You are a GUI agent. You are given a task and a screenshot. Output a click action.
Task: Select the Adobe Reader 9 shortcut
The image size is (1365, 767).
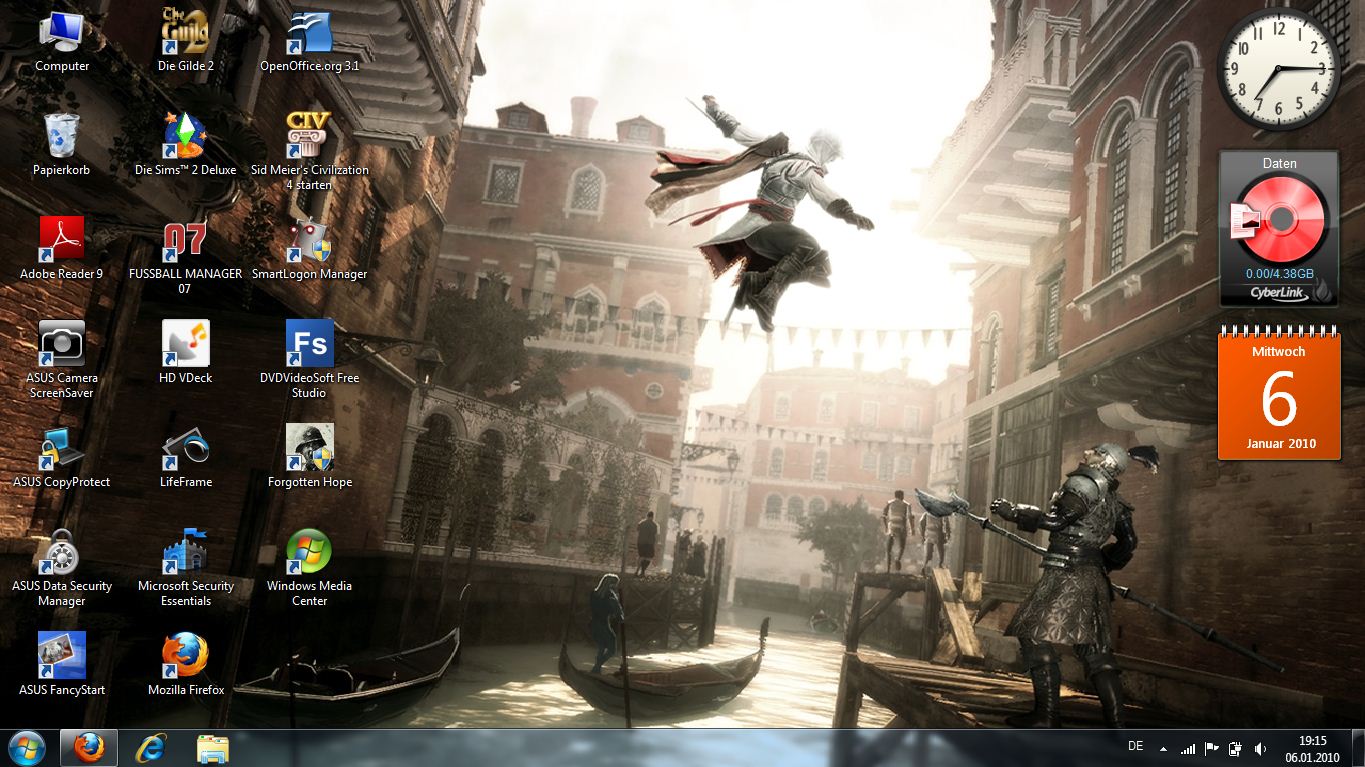point(62,249)
